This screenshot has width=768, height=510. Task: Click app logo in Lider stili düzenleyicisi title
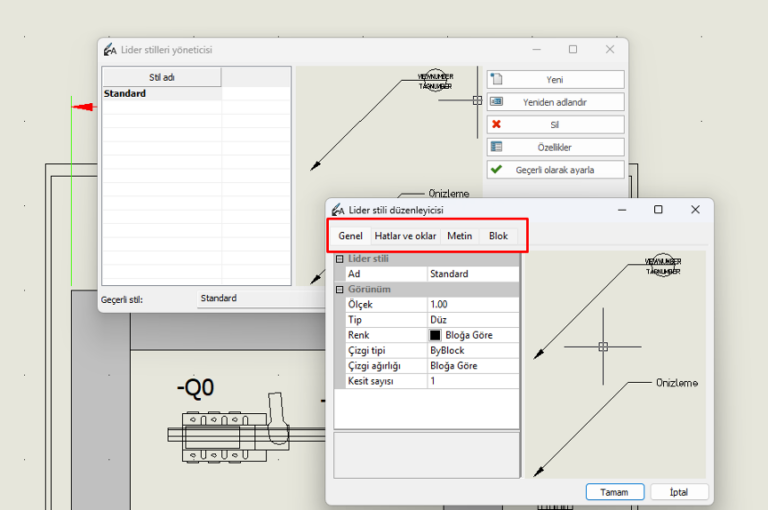tap(338, 210)
